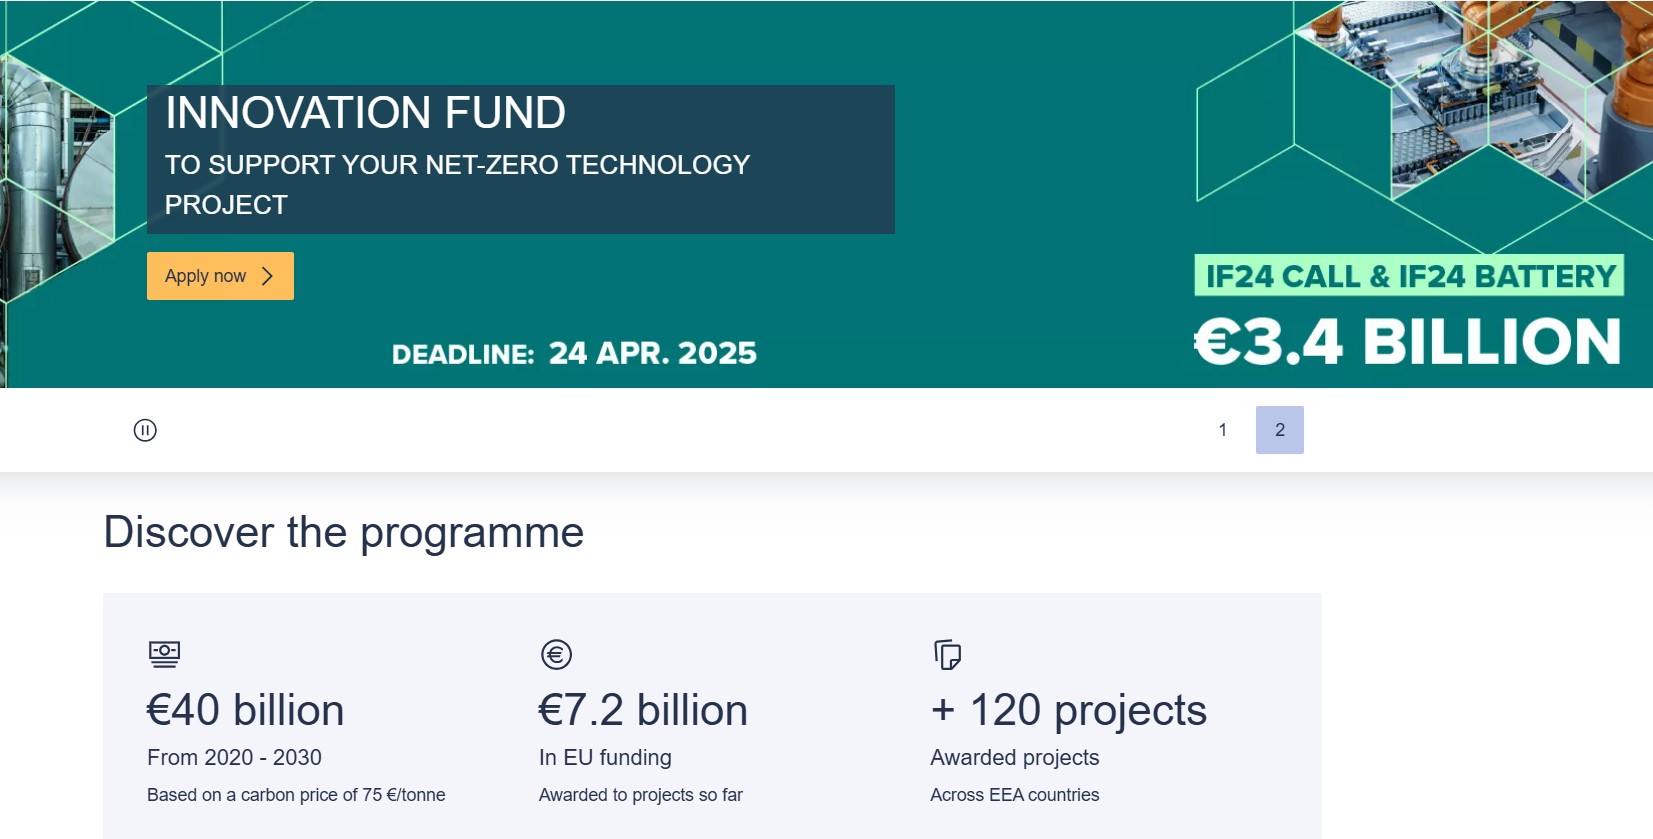Click the €3.4 BILLION banner text

(1407, 342)
